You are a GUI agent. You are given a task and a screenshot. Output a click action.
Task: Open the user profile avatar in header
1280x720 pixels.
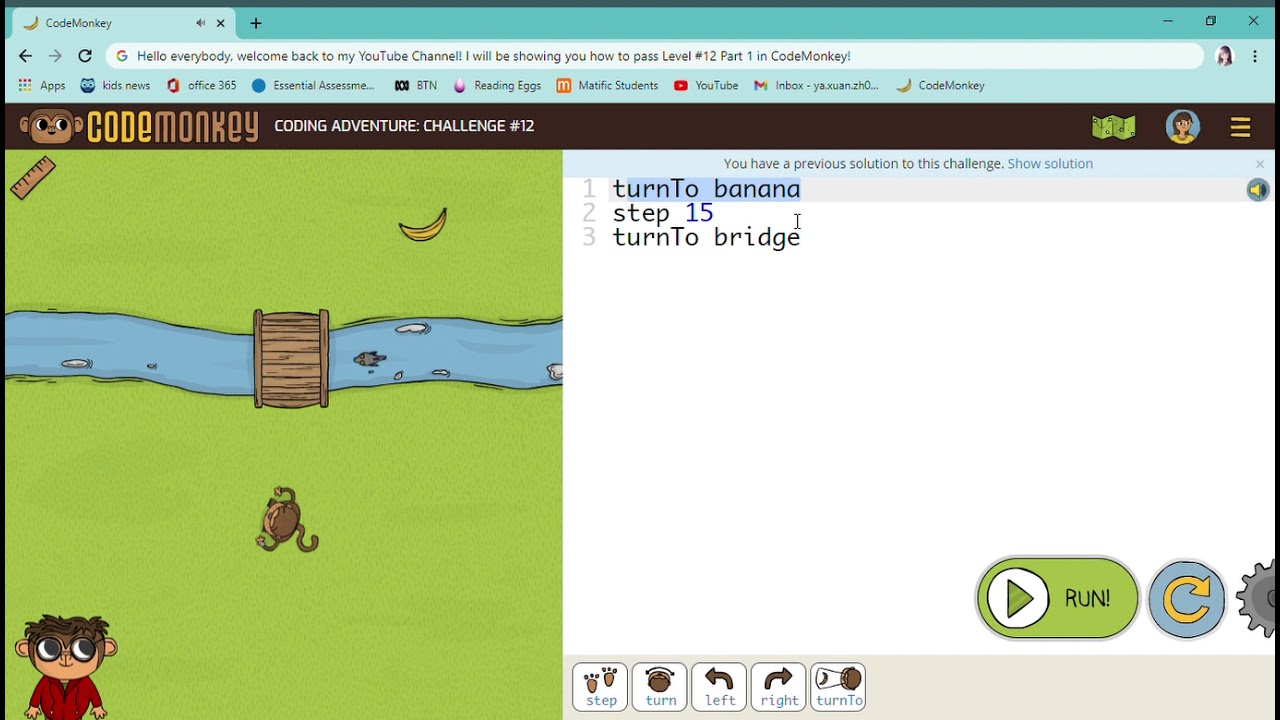click(1182, 127)
